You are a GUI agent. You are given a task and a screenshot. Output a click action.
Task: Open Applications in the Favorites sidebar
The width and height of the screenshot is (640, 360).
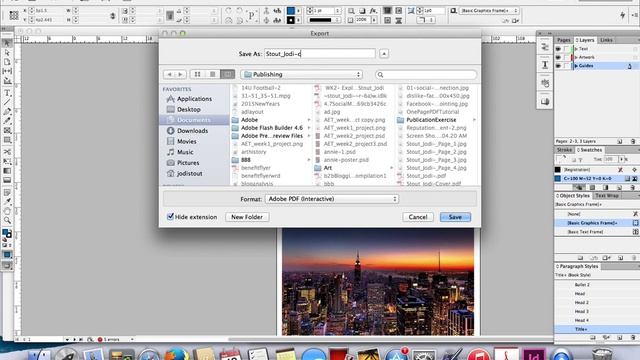click(194, 99)
